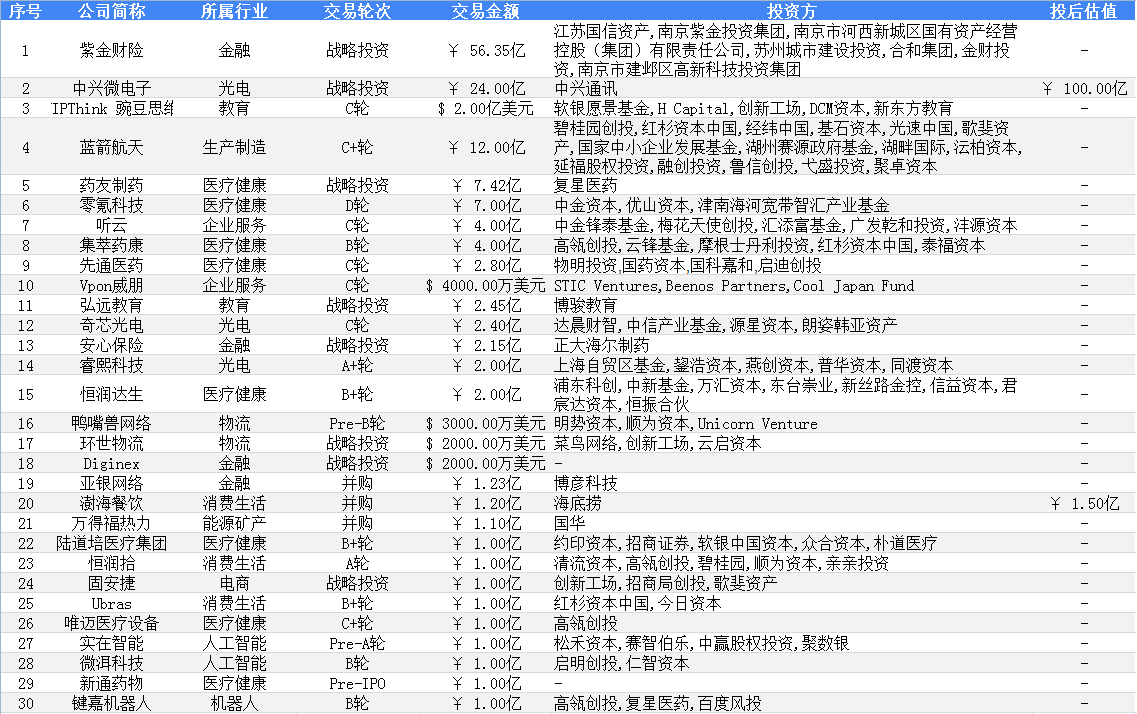Image resolution: width=1137 pixels, height=714 pixels.
Task: Click the 交易金额 column header
Action: click(485, 11)
